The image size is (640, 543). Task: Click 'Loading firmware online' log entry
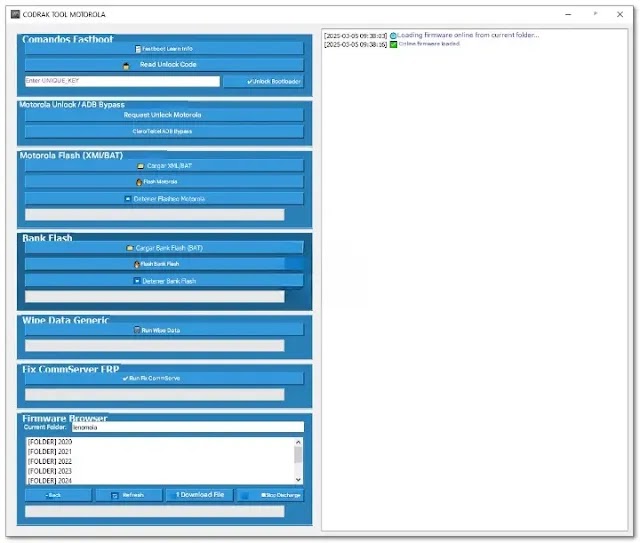coord(468,35)
